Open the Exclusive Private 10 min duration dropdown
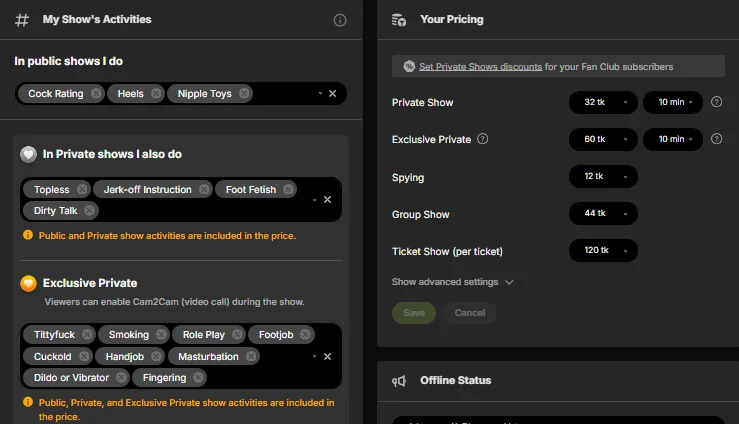The height and width of the screenshot is (424, 739). pyautogui.click(x=678, y=139)
